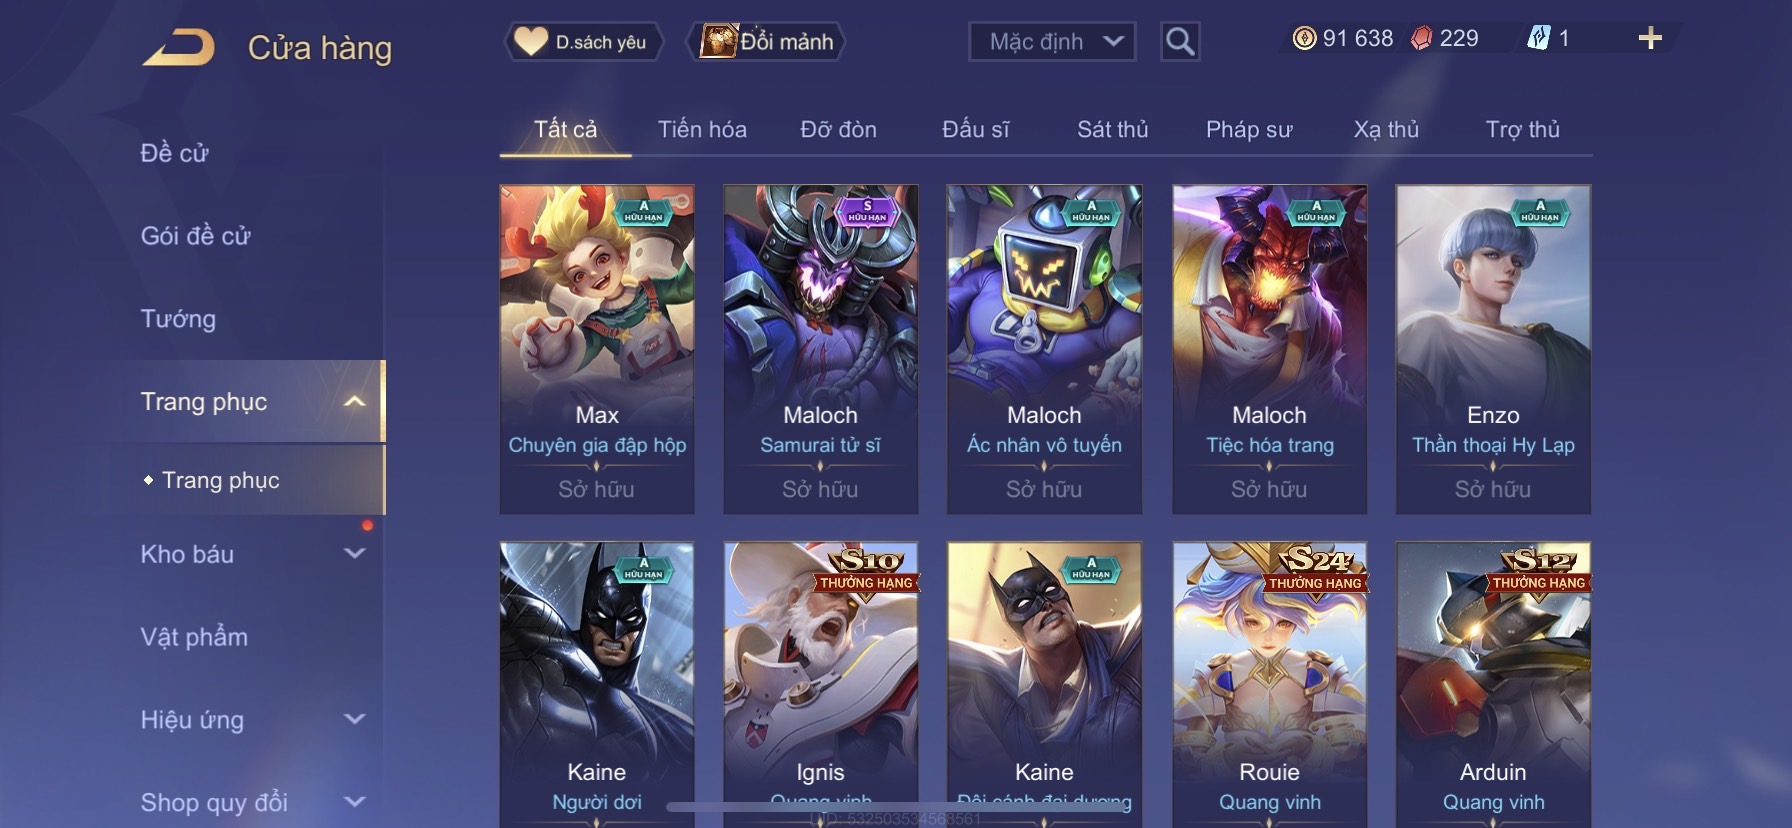The height and width of the screenshot is (828, 1792).
Task: Open the D.sách yêu heart wishlist
Action: point(583,42)
